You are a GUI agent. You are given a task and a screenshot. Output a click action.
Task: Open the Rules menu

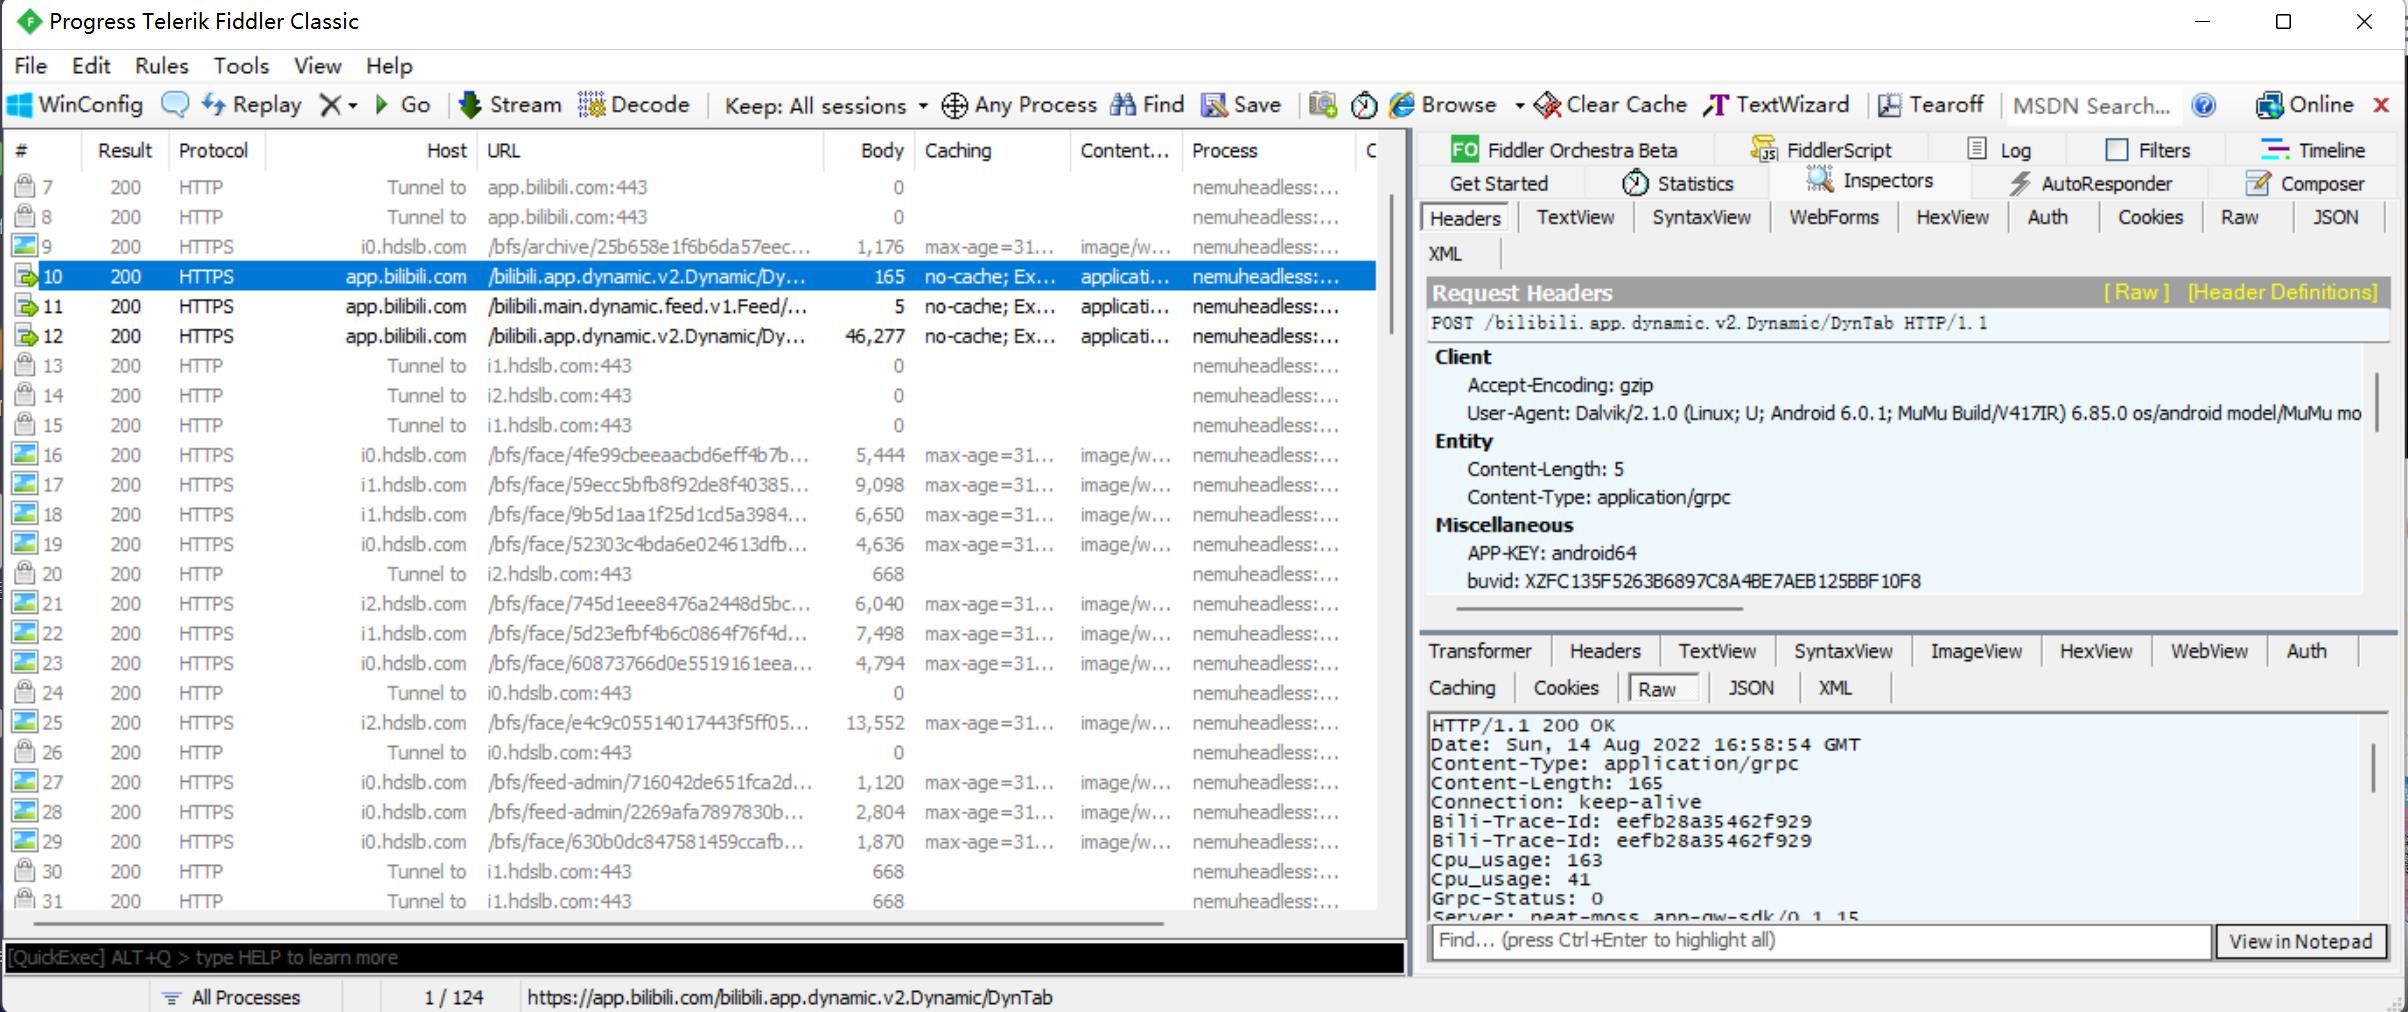pyautogui.click(x=161, y=66)
